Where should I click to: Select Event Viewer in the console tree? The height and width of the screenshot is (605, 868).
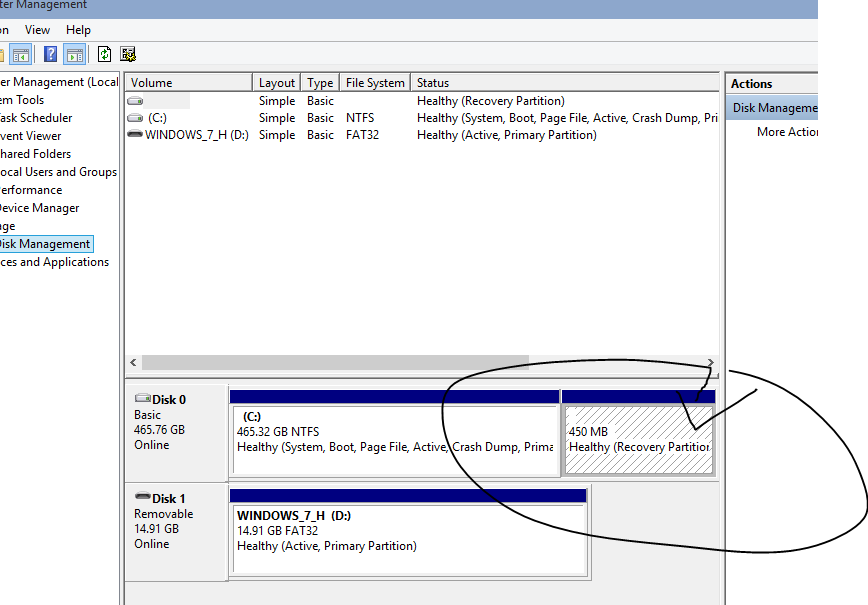click(30, 136)
